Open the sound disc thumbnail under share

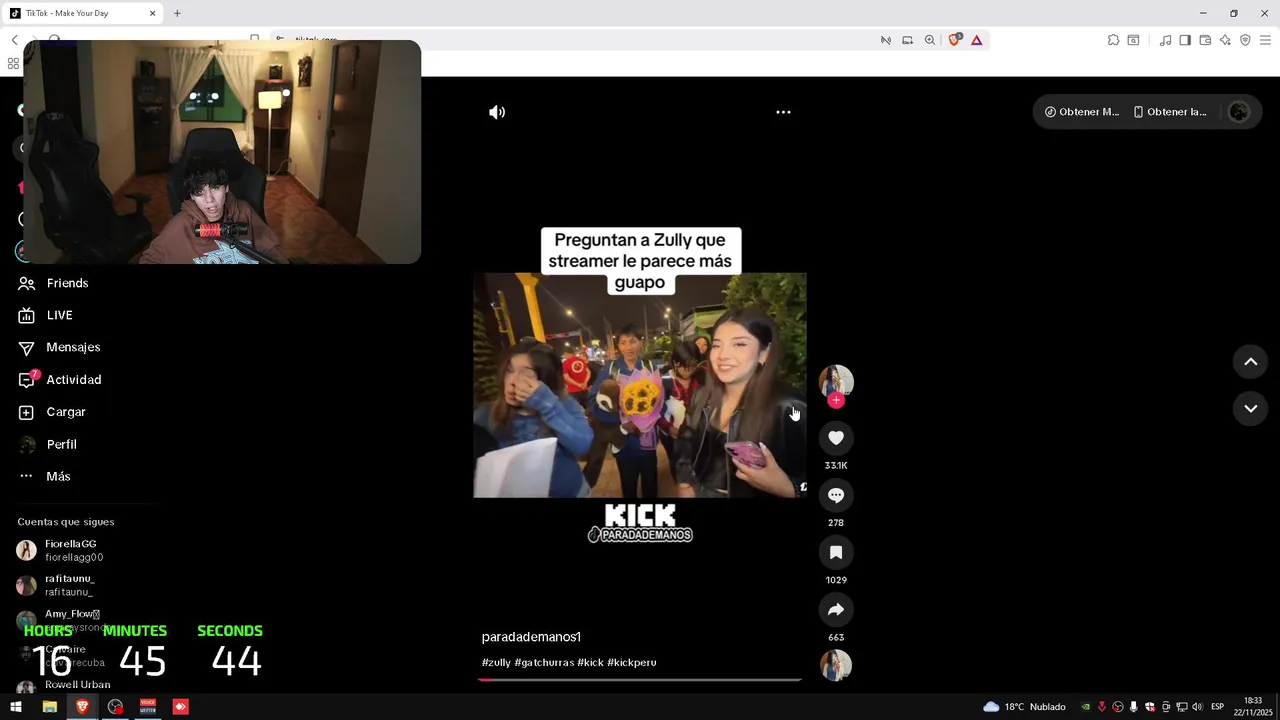pos(836,665)
